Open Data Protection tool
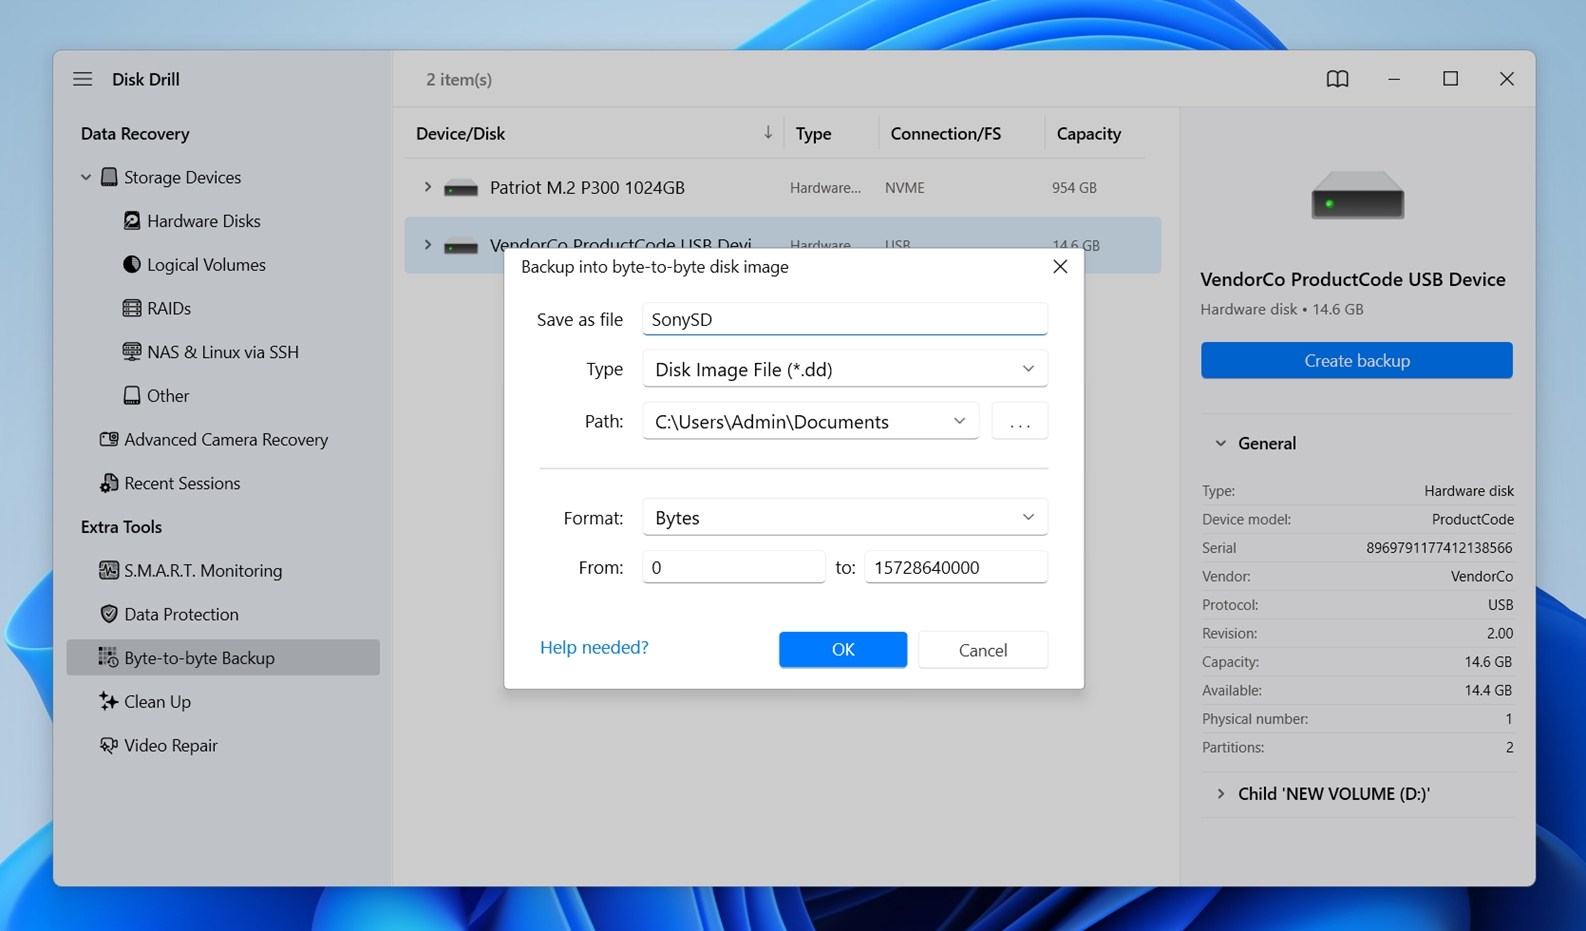1586x931 pixels. [x=181, y=614]
